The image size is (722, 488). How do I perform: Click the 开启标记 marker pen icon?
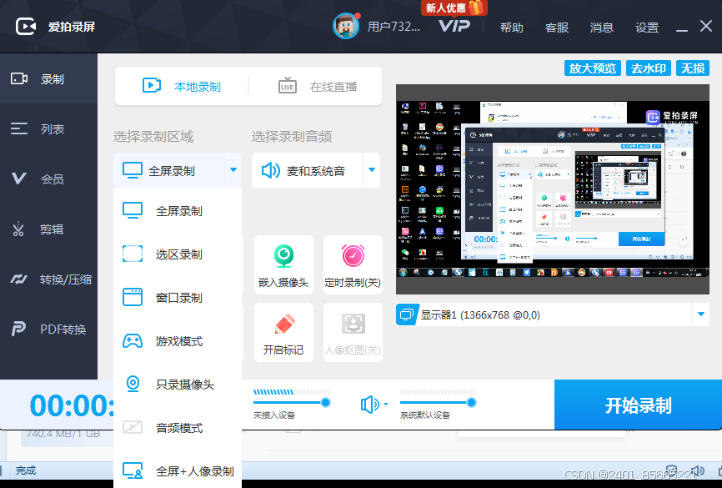point(284,324)
